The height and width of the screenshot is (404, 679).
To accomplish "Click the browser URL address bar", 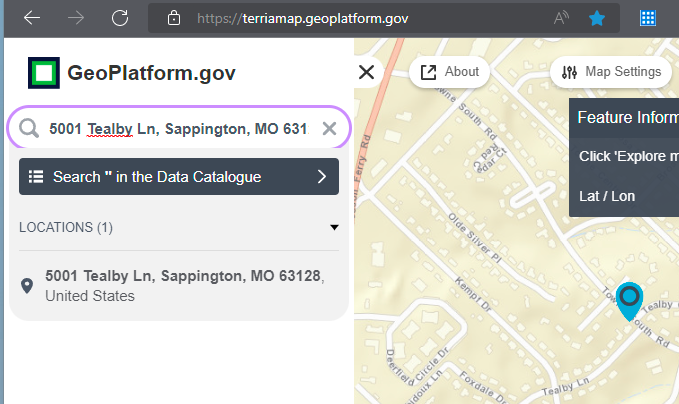I will click(384, 18).
